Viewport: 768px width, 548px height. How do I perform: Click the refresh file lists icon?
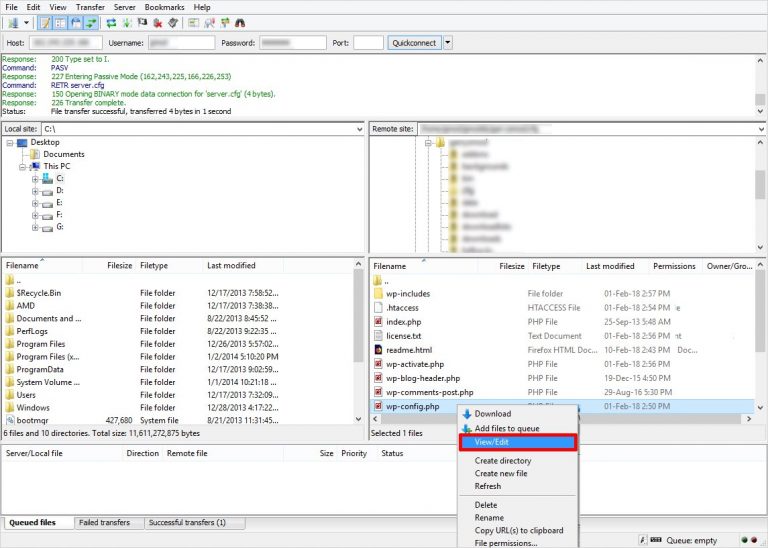point(111,23)
